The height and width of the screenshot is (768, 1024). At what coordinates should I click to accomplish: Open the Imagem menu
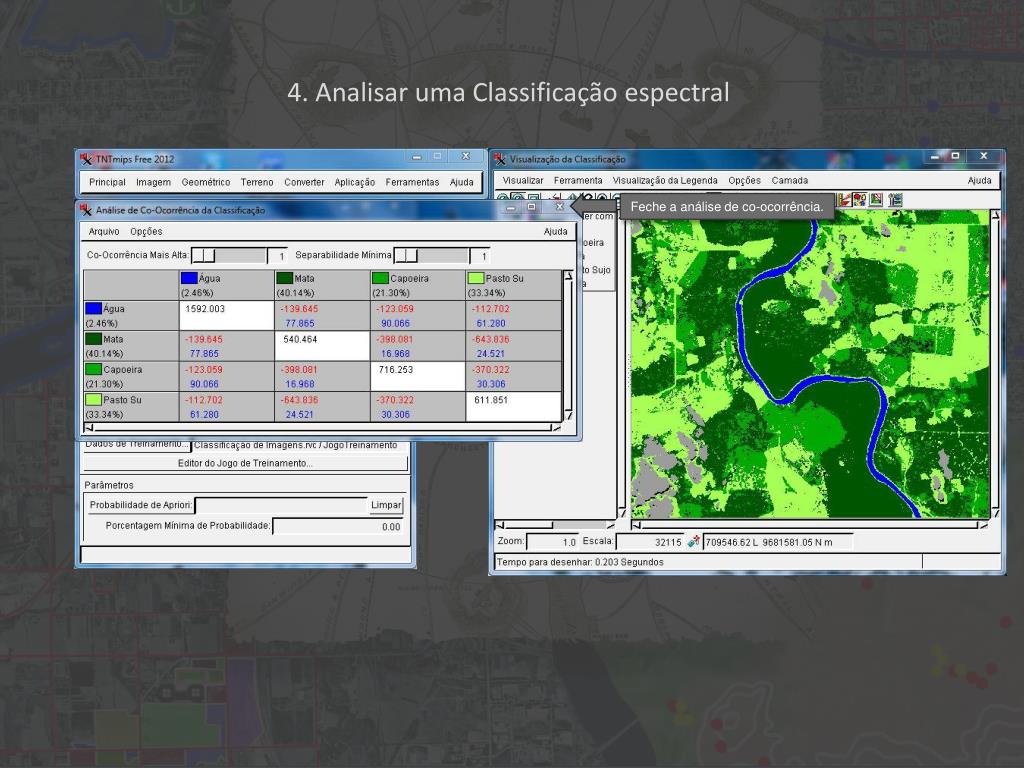[153, 182]
